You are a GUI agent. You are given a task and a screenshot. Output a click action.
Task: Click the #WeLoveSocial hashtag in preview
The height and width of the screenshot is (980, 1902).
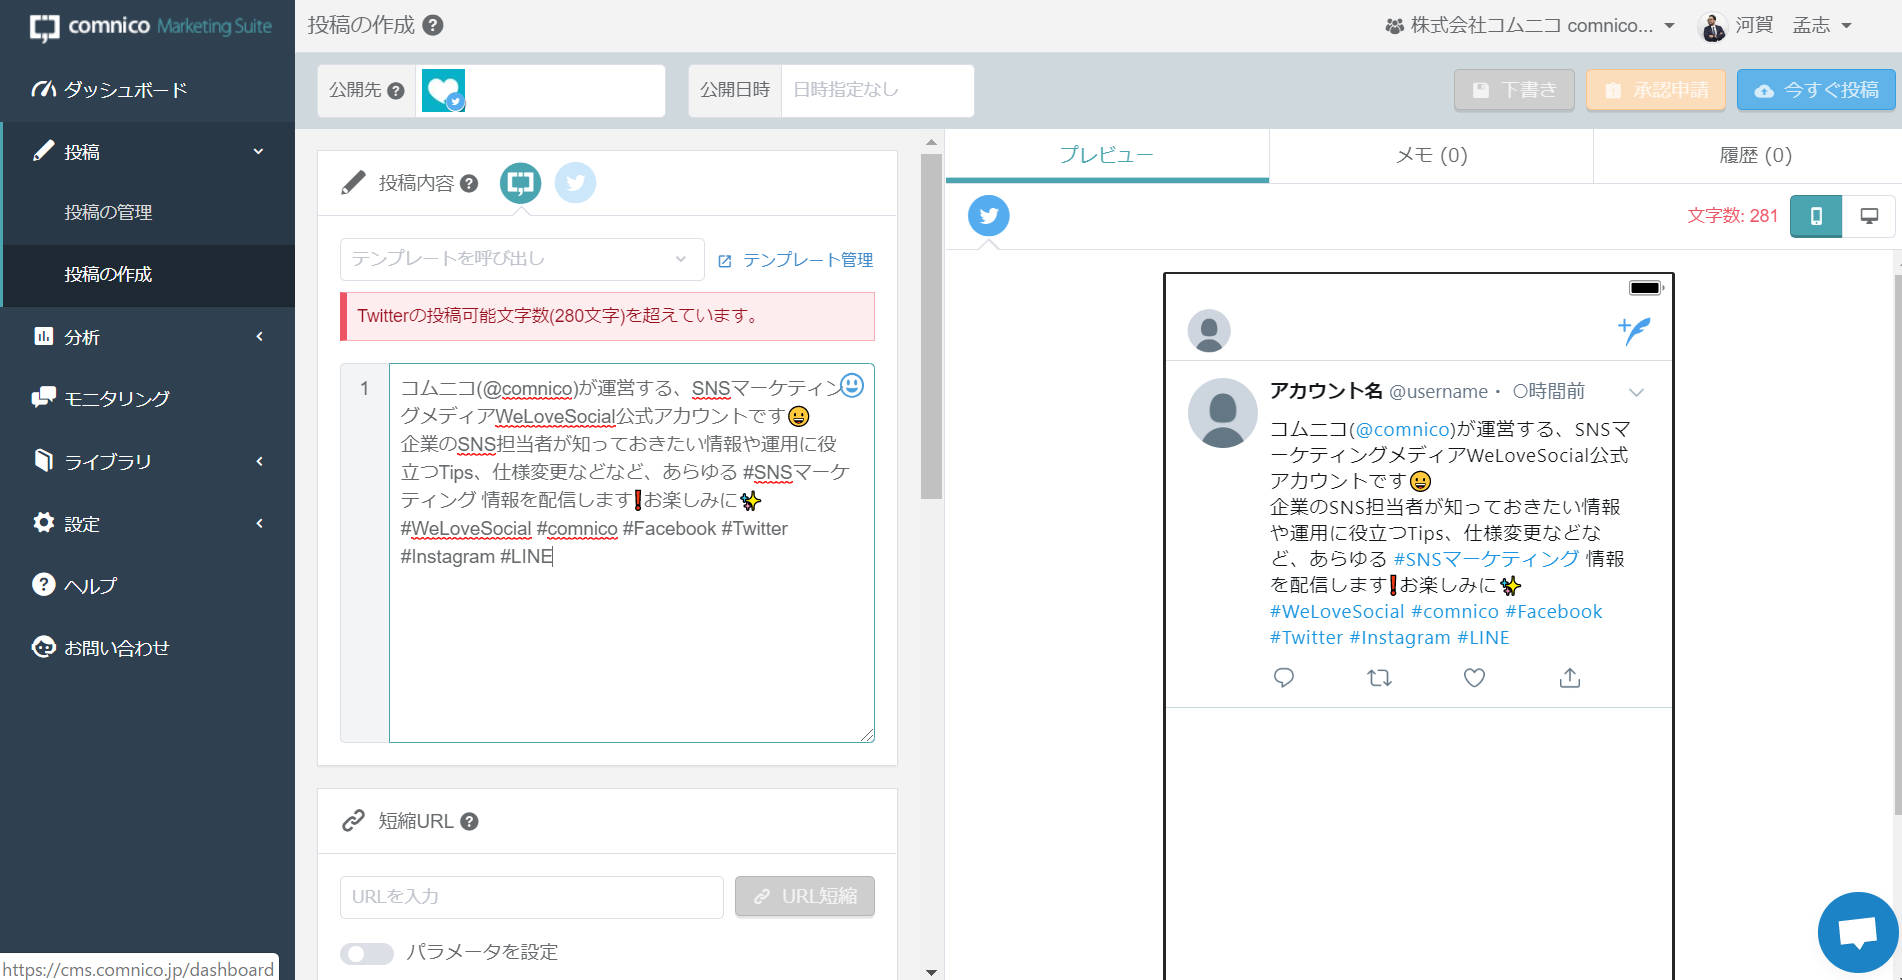tap(1337, 611)
